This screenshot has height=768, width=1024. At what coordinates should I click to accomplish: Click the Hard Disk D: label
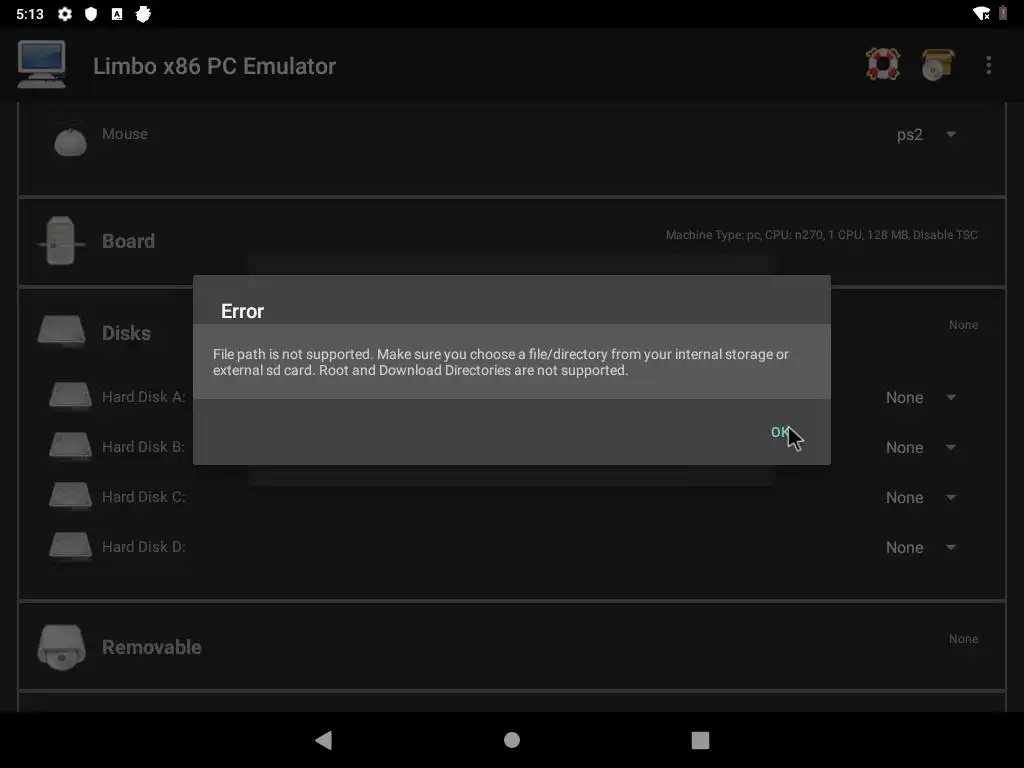click(x=144, y=547)
